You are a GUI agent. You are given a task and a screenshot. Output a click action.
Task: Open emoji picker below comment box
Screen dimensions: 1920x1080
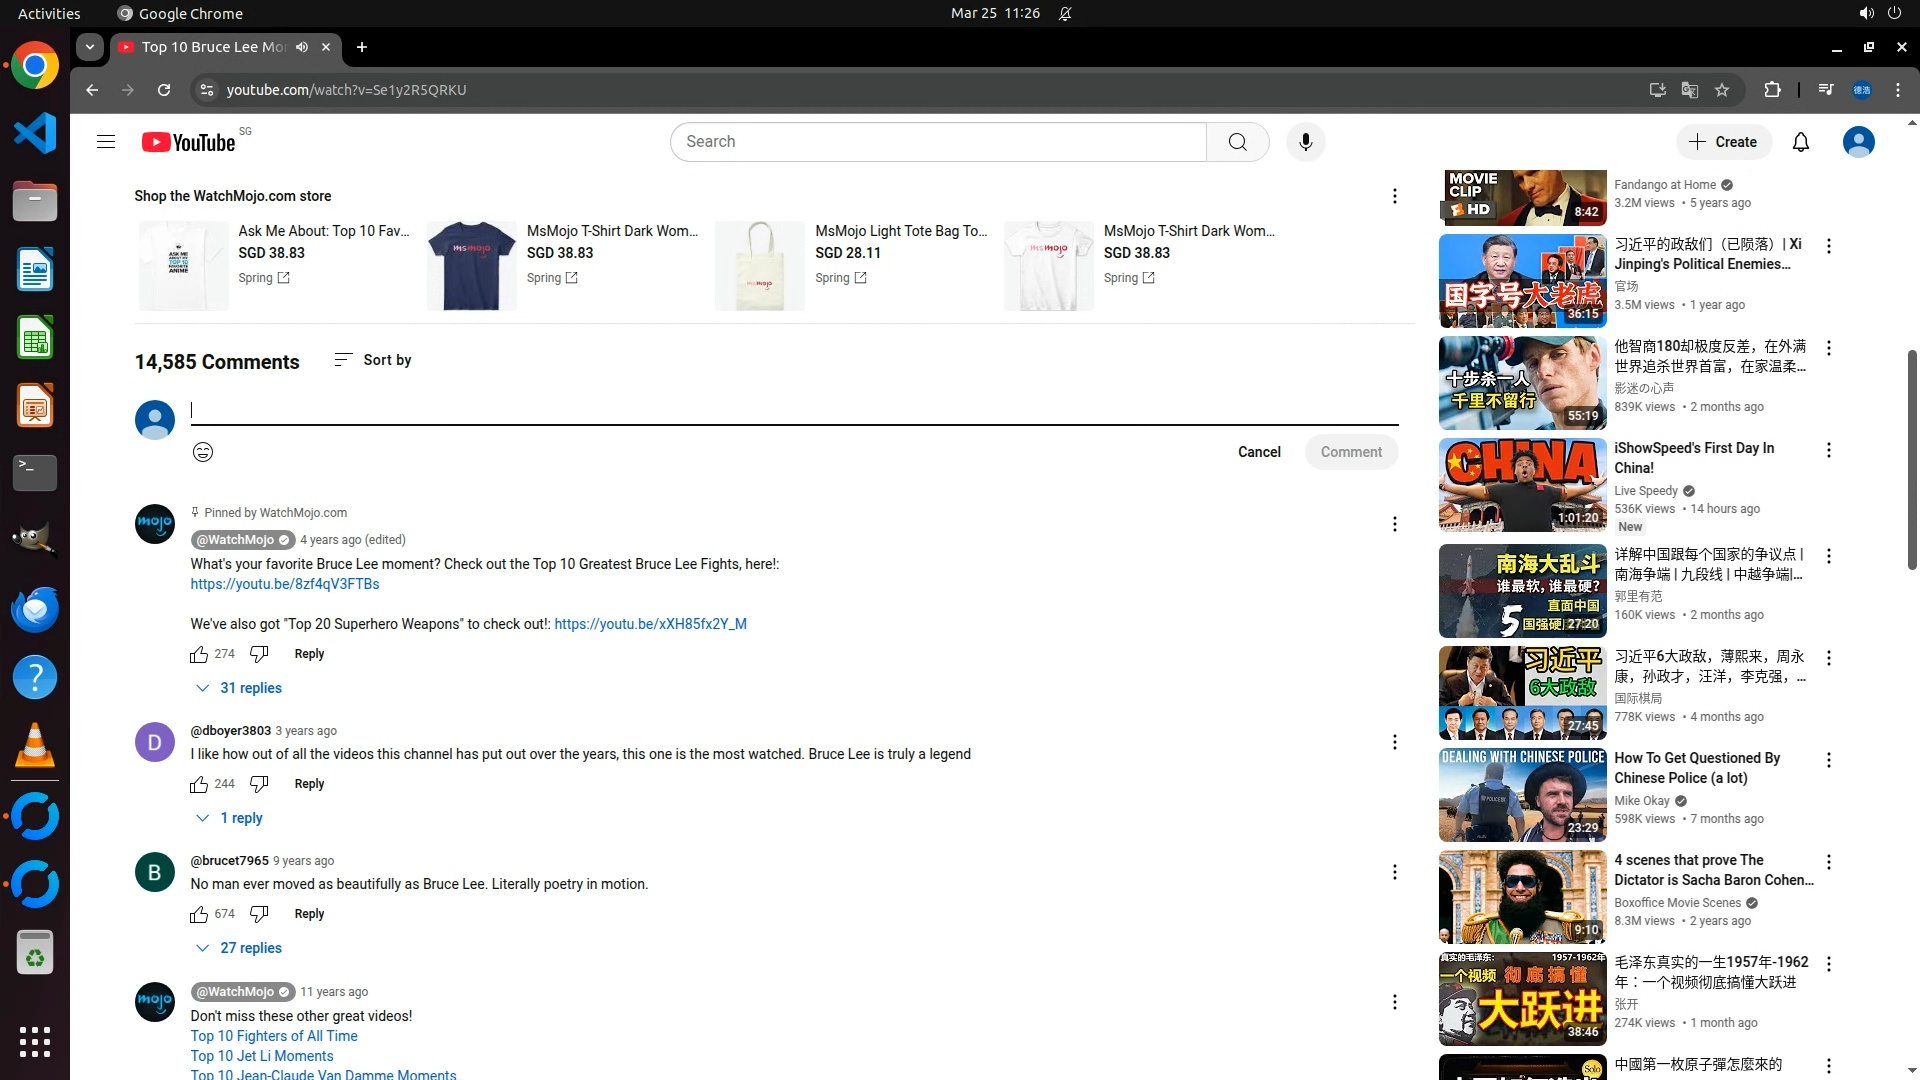tap(203, 452)
